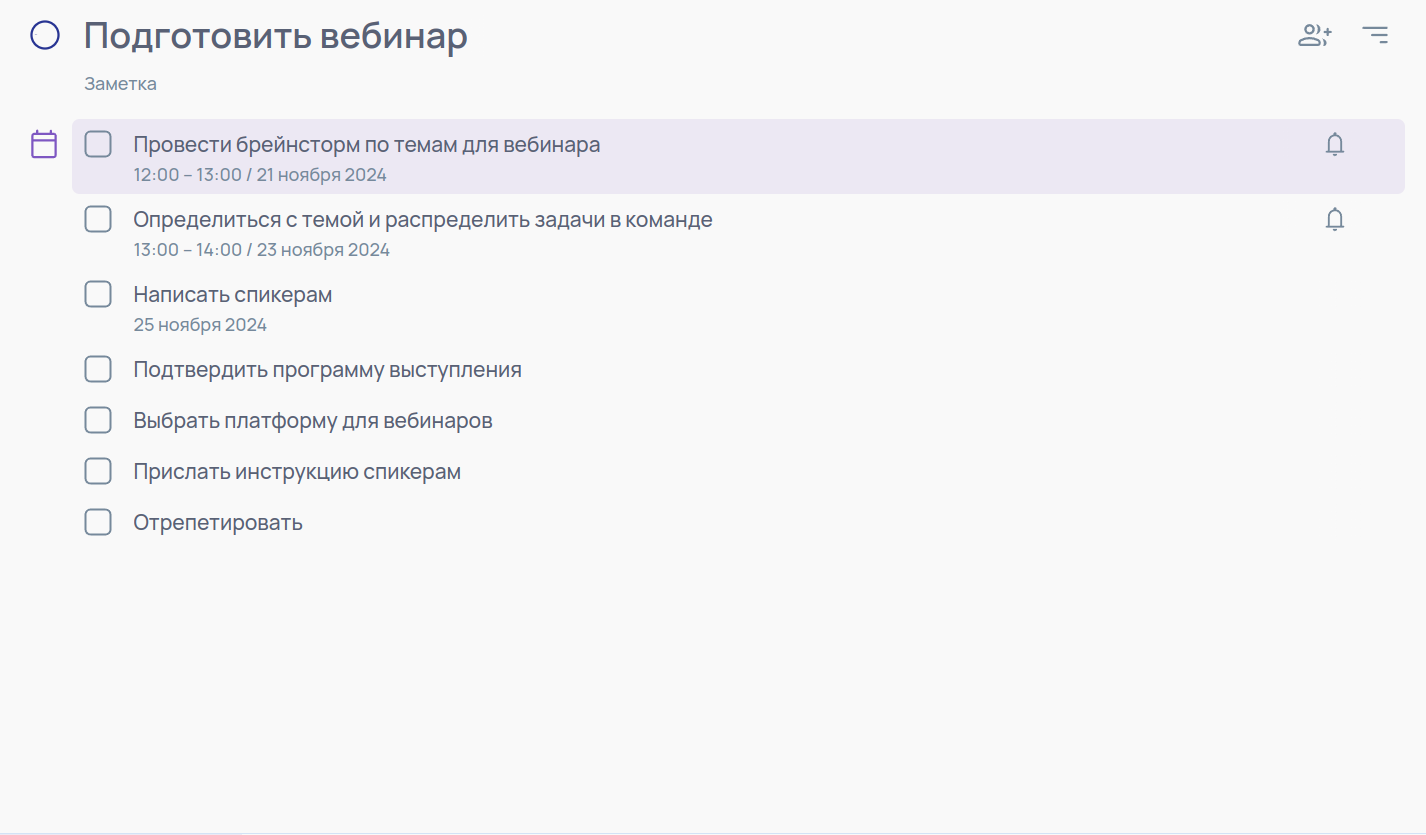The image size is (1426, 835).
Task: Select 'Выбрать платформу для вебинаров' text
Action: 313,421
